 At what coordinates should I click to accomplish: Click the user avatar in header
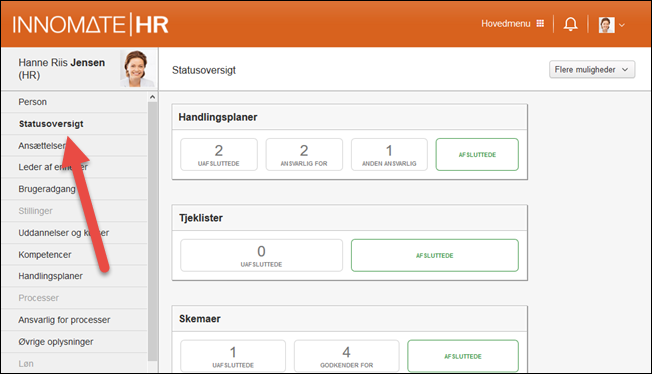(606, 25)
